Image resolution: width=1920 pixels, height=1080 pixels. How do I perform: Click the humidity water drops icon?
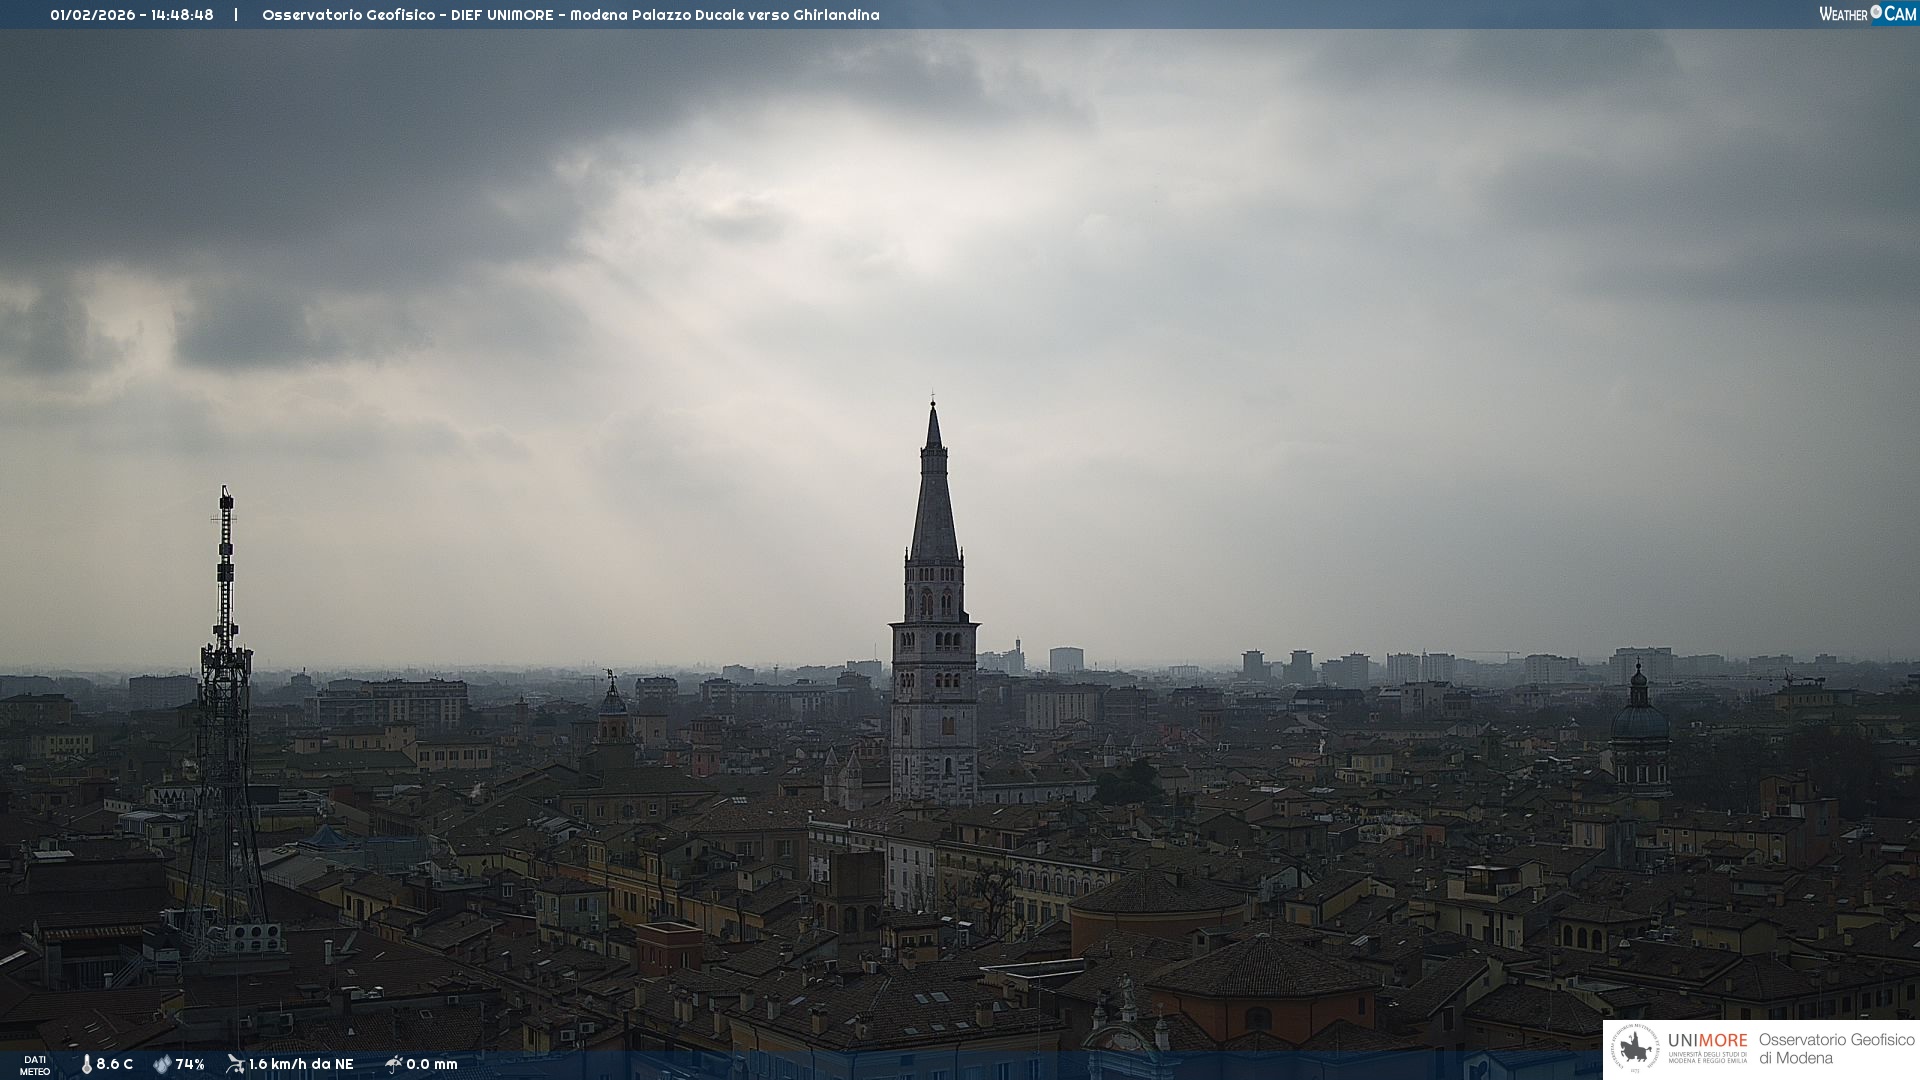(162, 1064)
